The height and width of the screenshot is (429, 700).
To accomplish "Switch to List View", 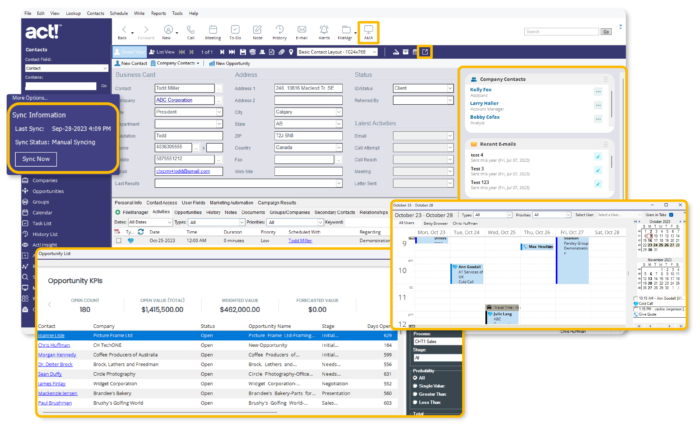I will coord(162,52).
